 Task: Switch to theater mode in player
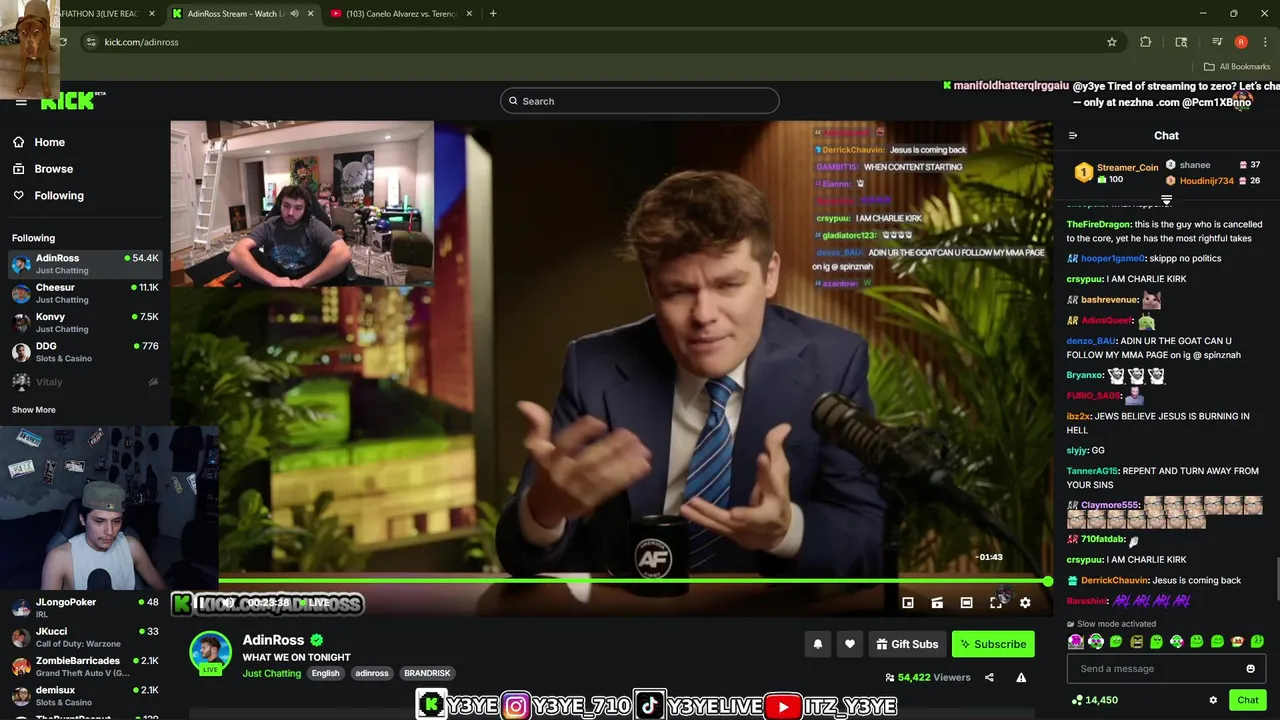(x=966, y=603)
